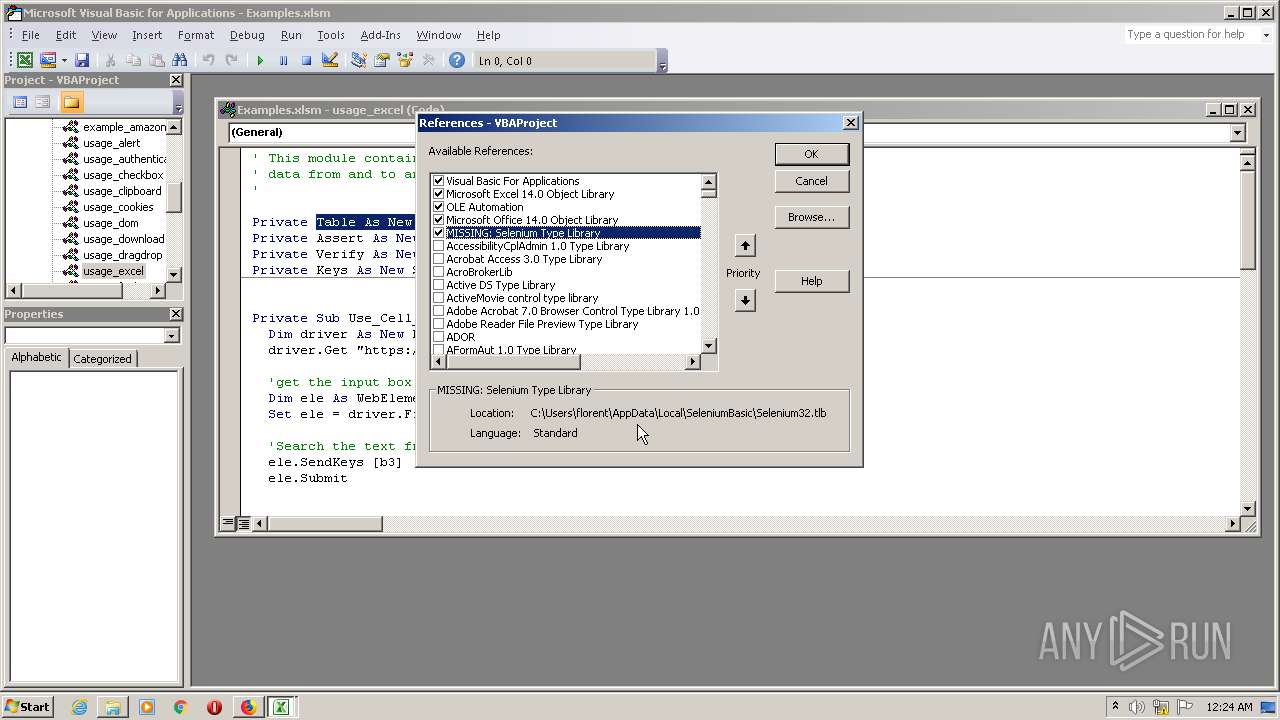This screenshot has height=720, width=1280.
Task: Open Firefox from the taskbar
Action: (x=248, y=707)
